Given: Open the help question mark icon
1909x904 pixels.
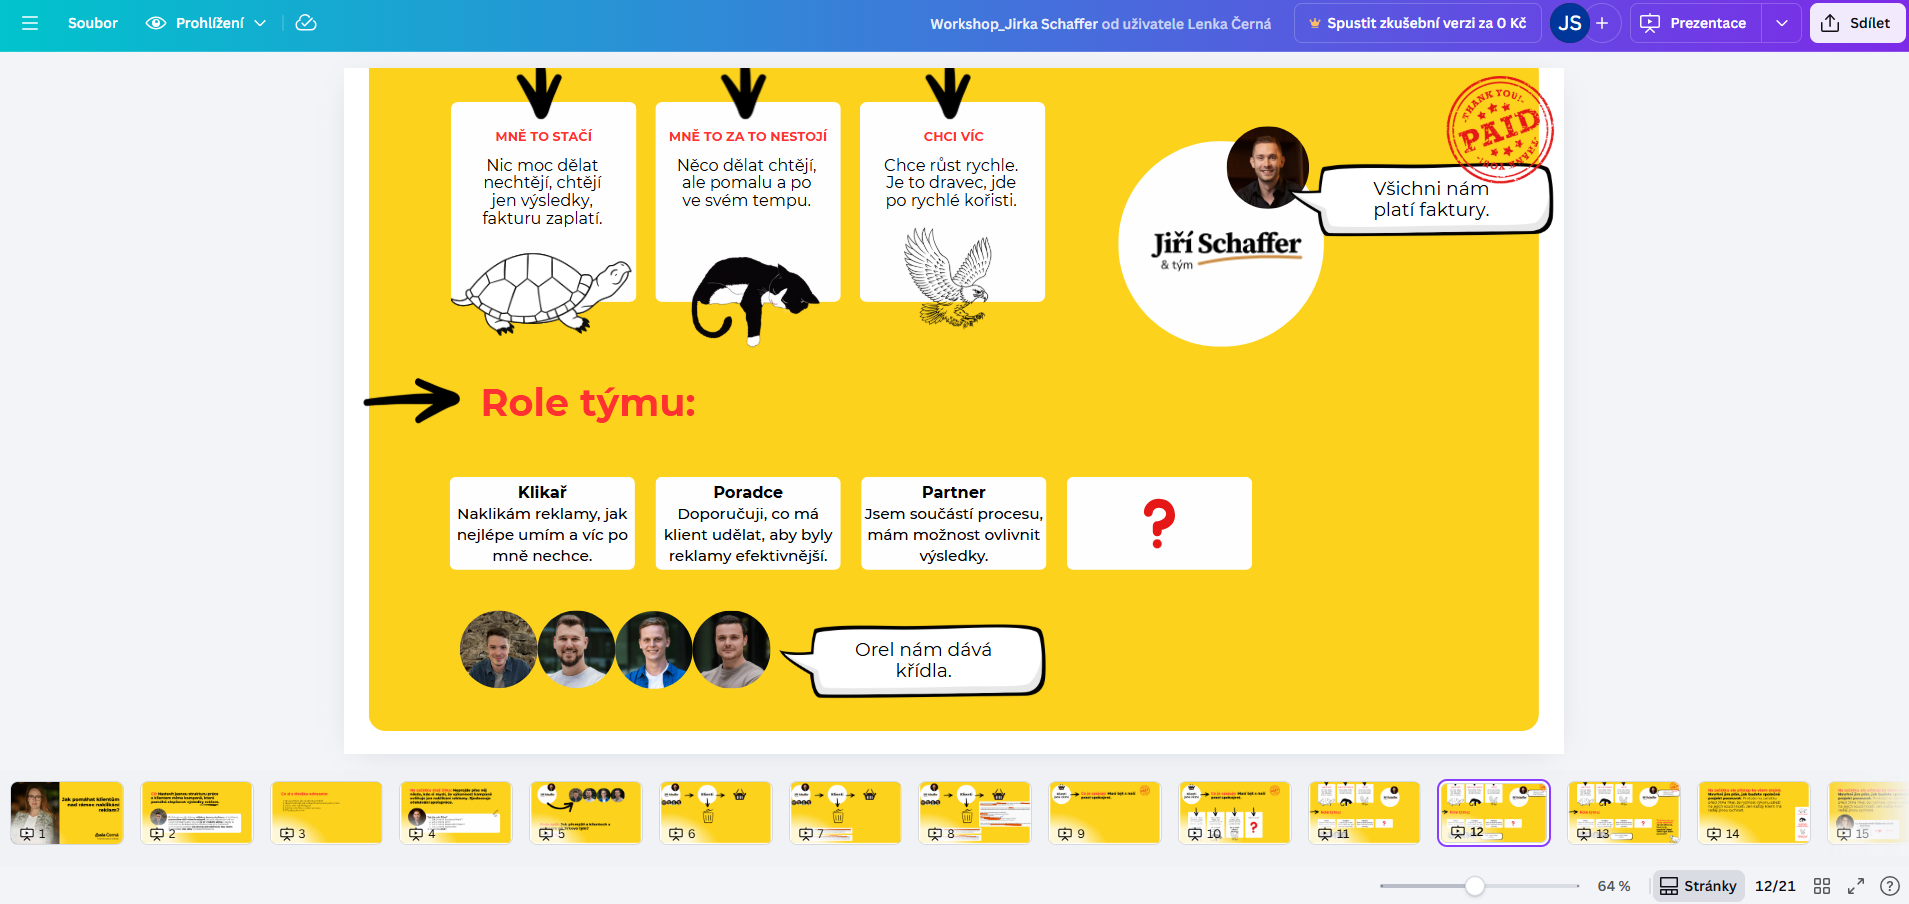Looking at the screenshot, I should coord(1890,886).
